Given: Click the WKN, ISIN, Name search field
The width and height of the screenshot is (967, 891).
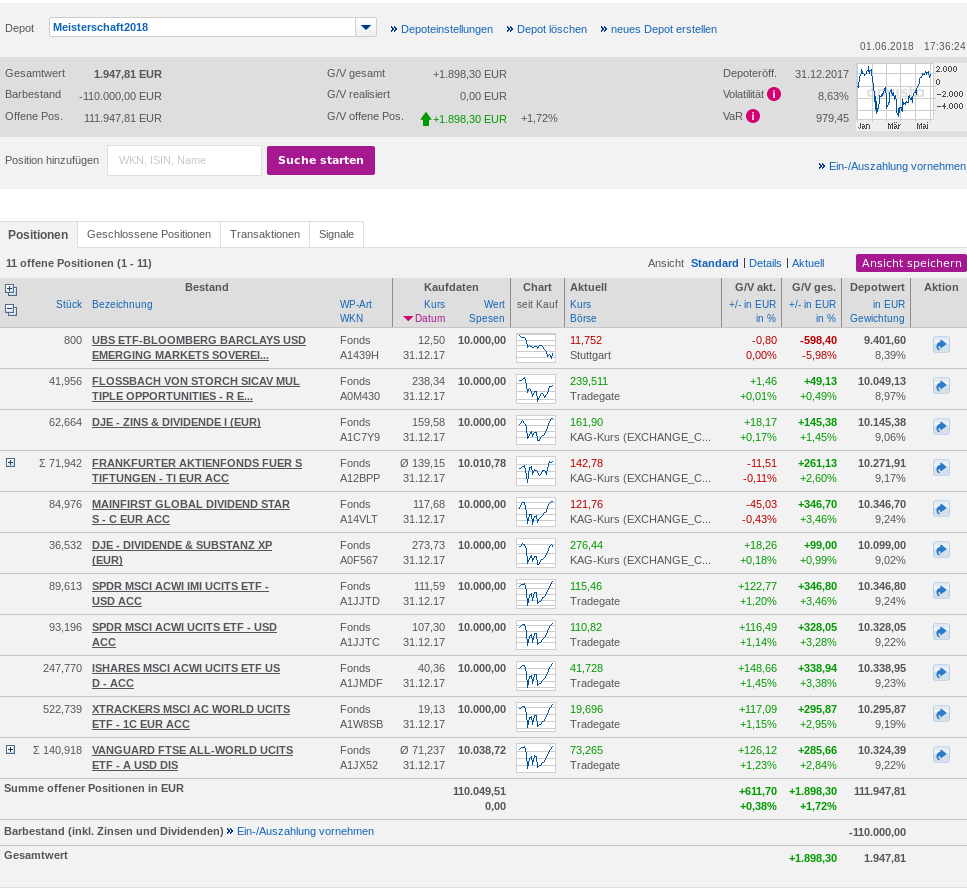Looking at the screenshot, I should tap(184, 160).
